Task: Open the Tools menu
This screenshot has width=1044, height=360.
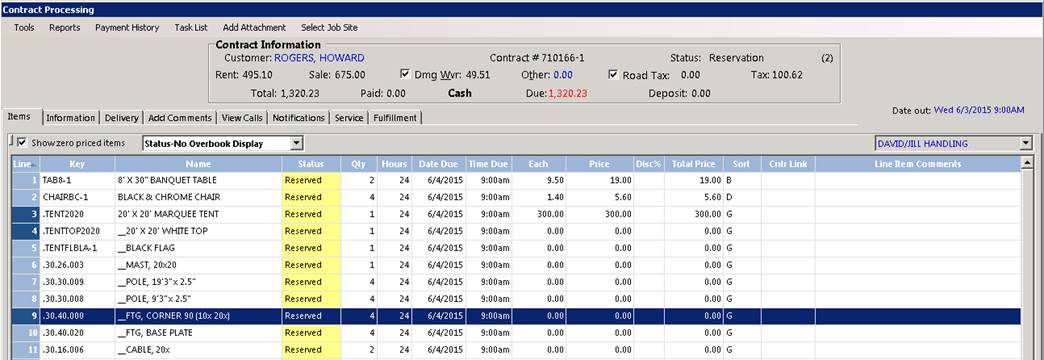Action: pos(24,28)
